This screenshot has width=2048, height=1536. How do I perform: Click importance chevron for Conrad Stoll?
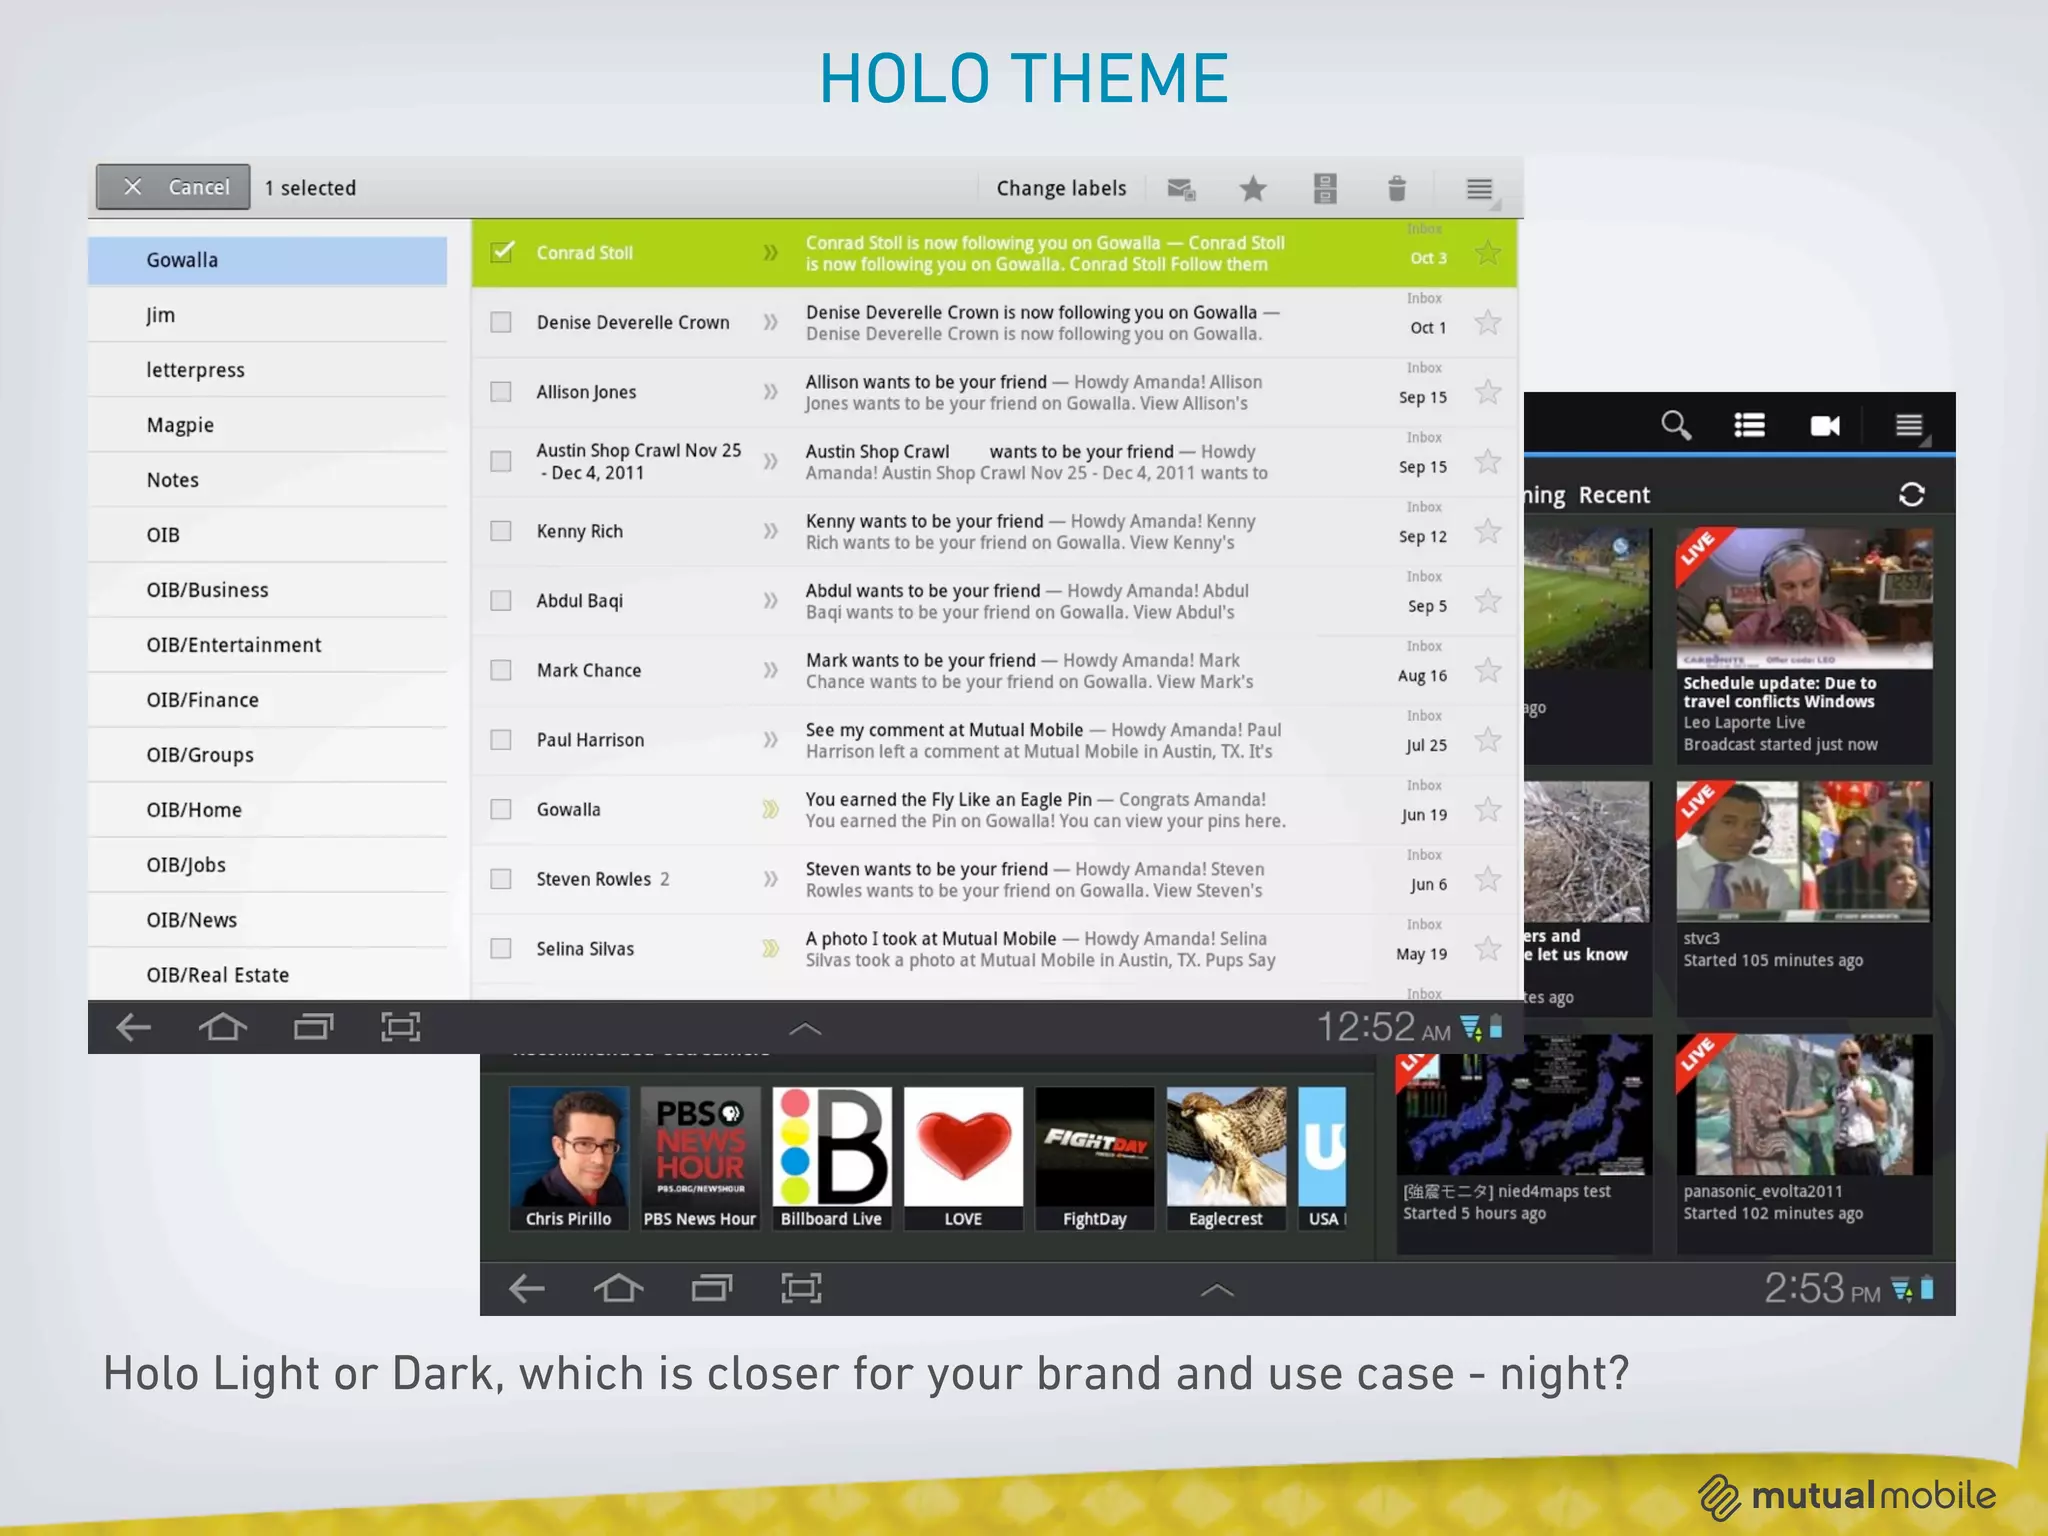pyautogui.click(x=770, y=252)
